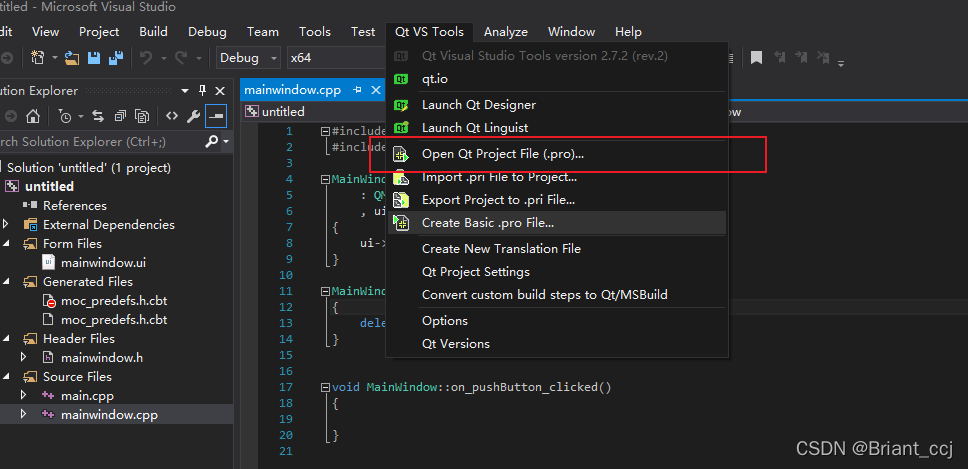Open search options dropdown in Solution Explorer
This screenshot has width=968, height=469.
pyautogui.click(x=226, y=141)
